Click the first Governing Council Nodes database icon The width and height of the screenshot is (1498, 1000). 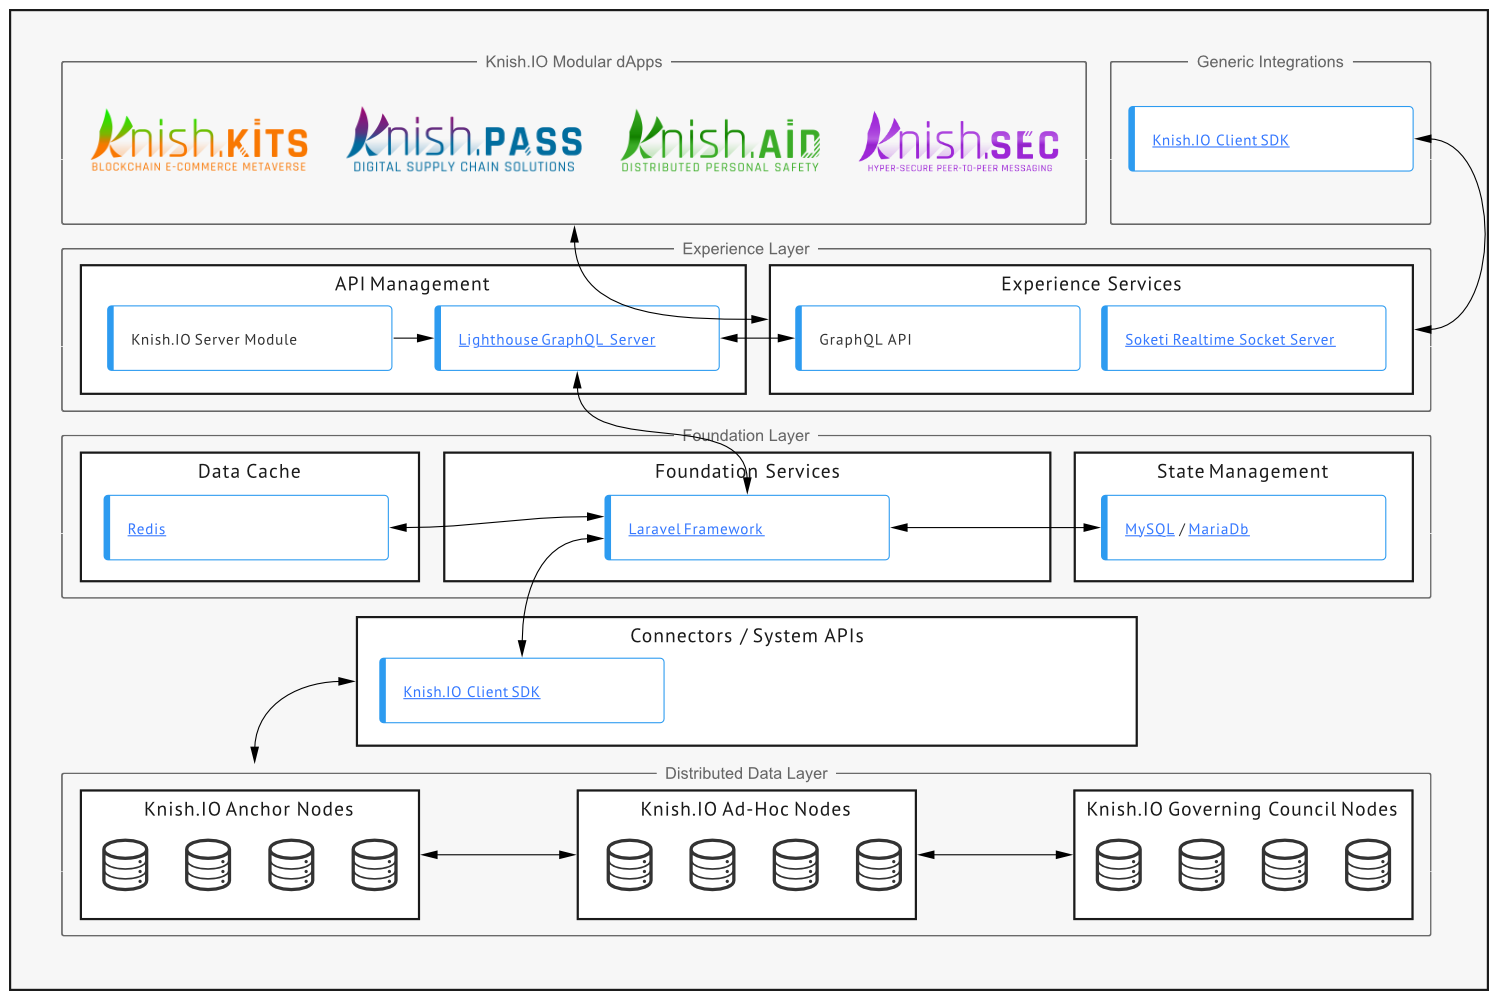(1119, 865)
